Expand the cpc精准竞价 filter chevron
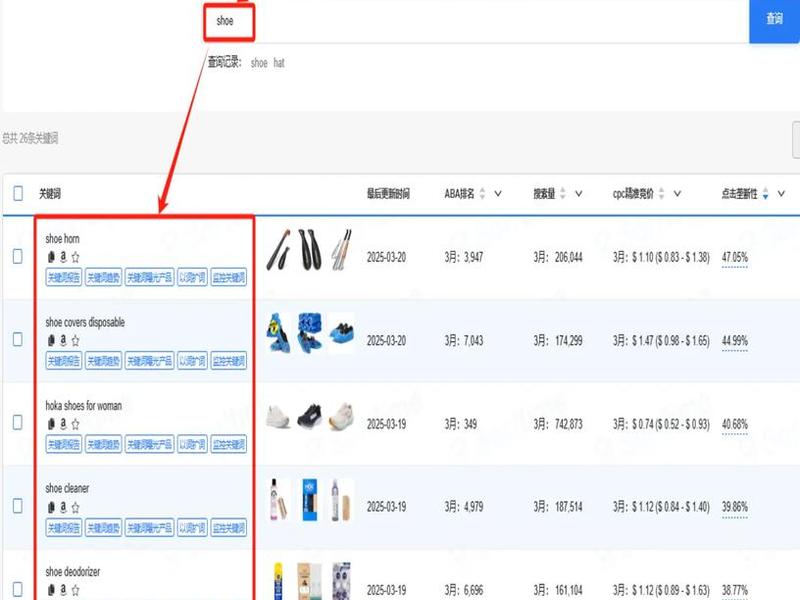800x600 pixels. tap(677, 194)
